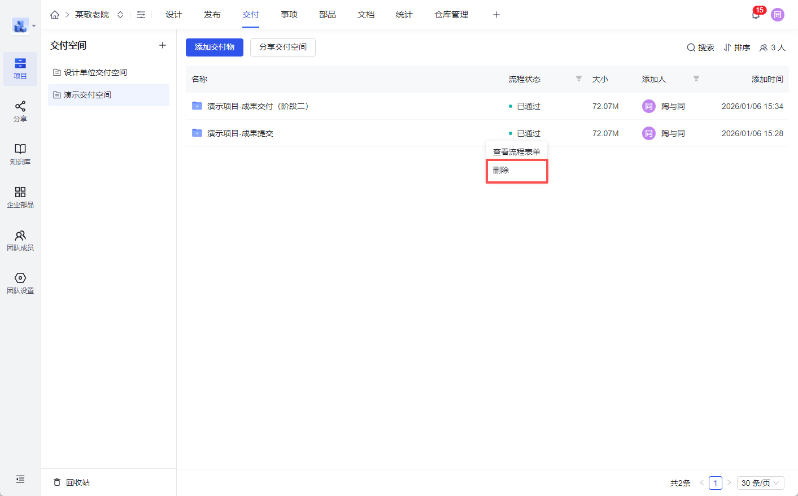Select 删除 in the context menu

[517, 171]
